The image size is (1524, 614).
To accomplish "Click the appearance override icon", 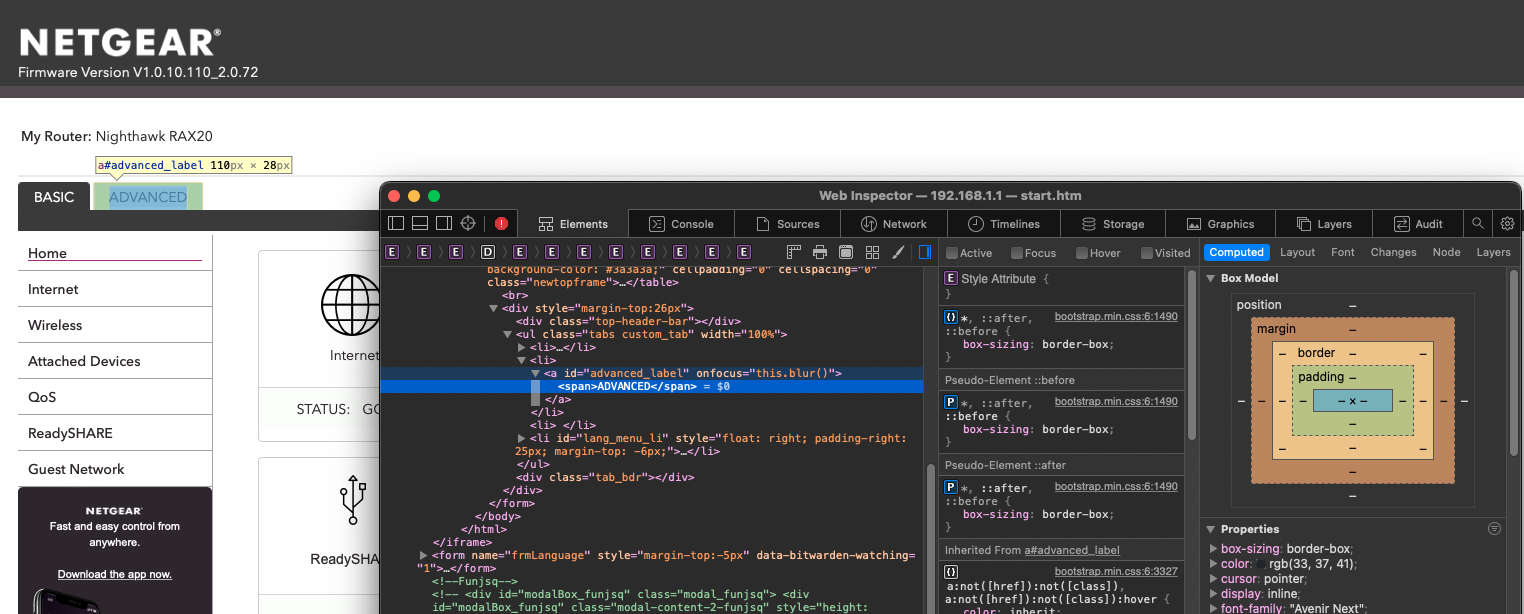I will tap(846, 252).
